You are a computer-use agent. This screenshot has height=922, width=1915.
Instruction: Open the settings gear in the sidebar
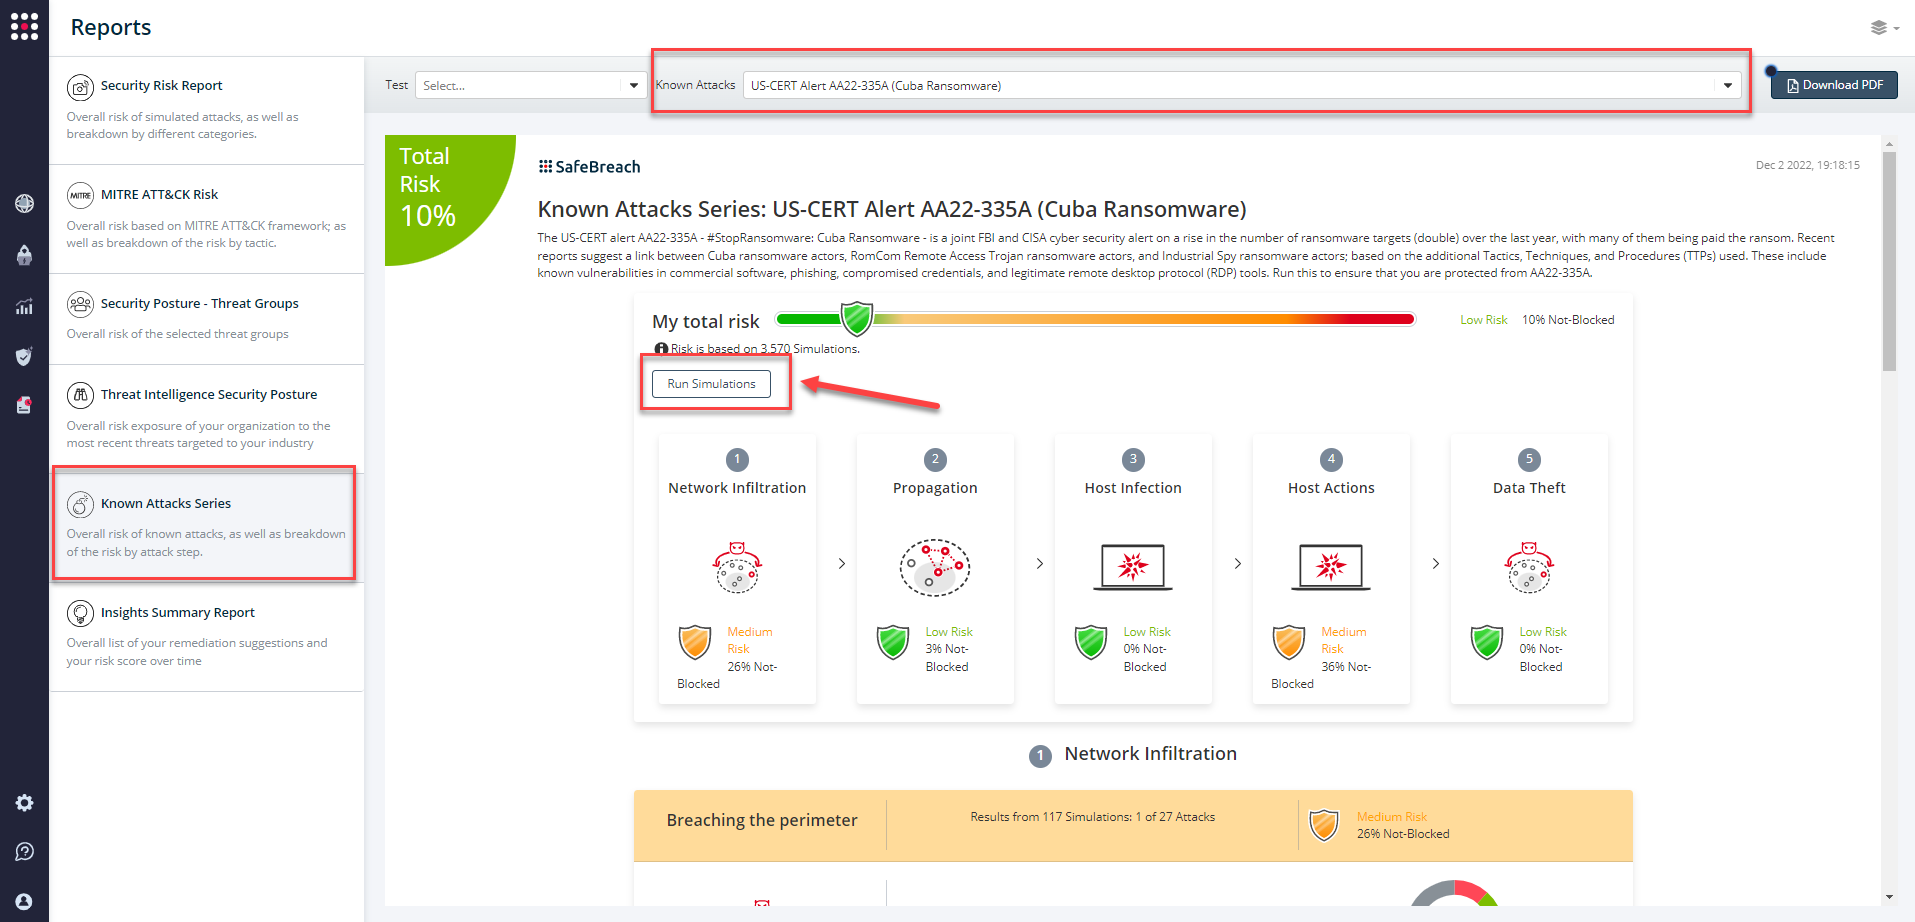(24, 802)
